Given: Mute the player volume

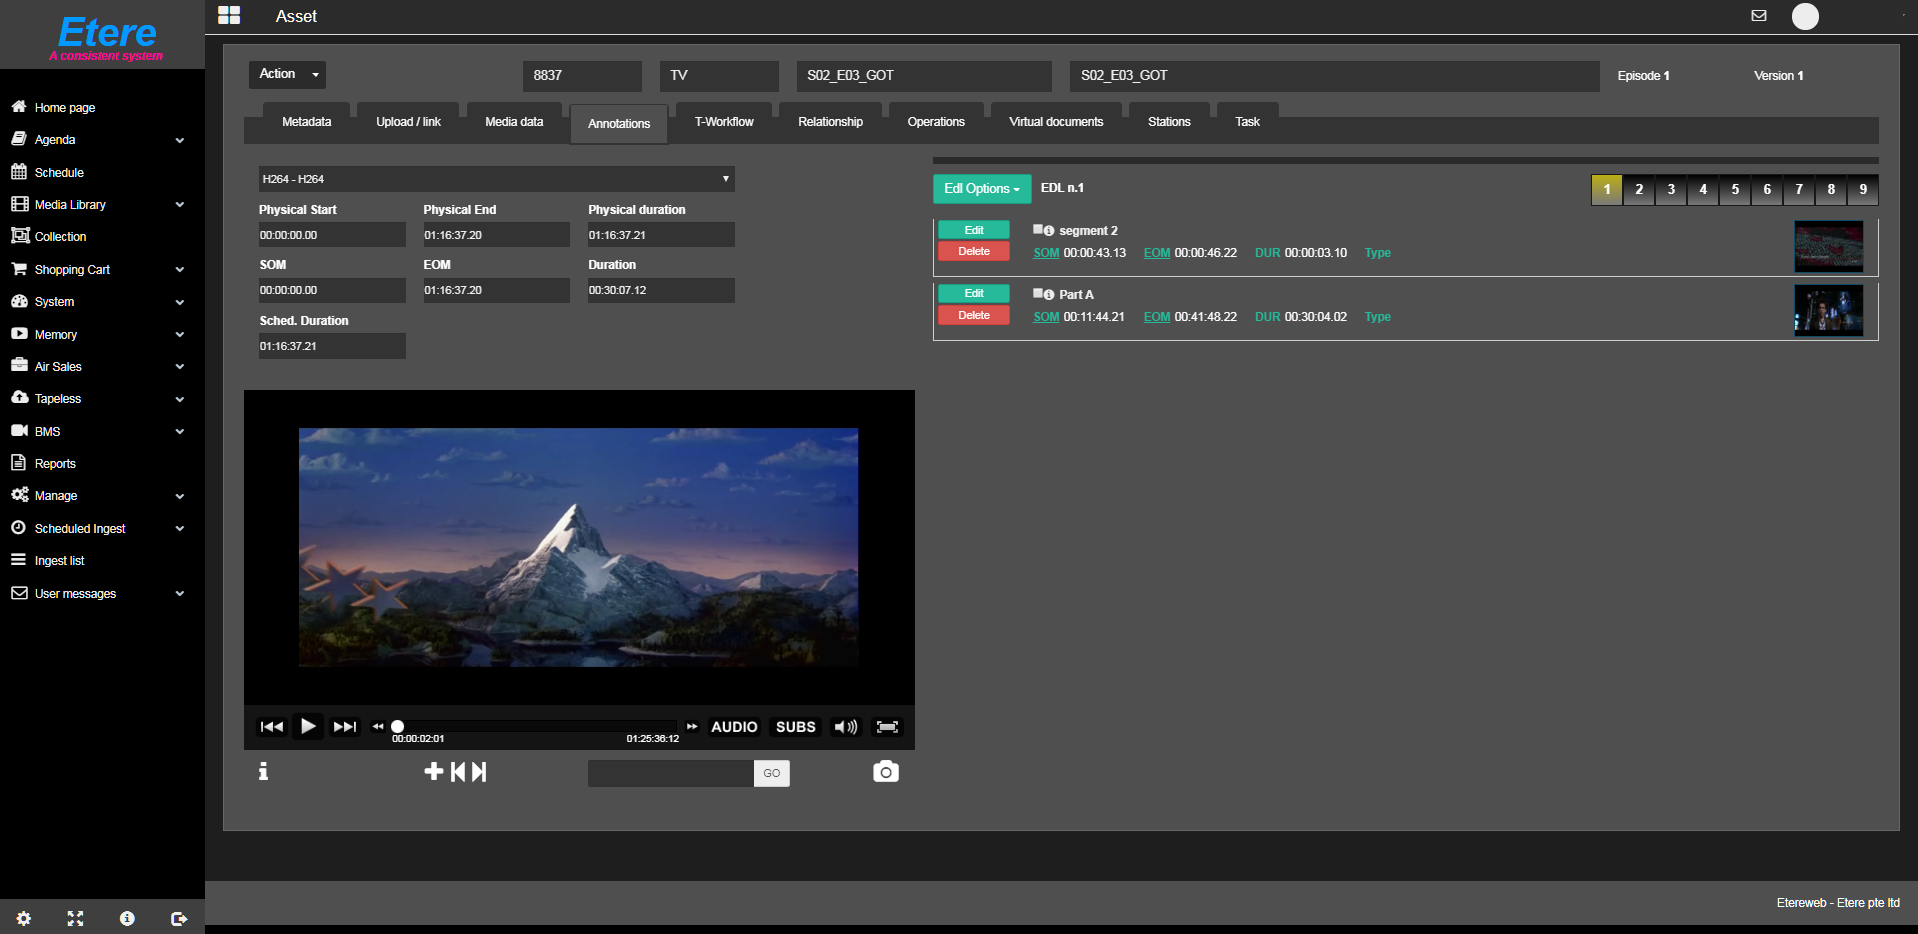Looking at the screenshot, I should (844, 727).
